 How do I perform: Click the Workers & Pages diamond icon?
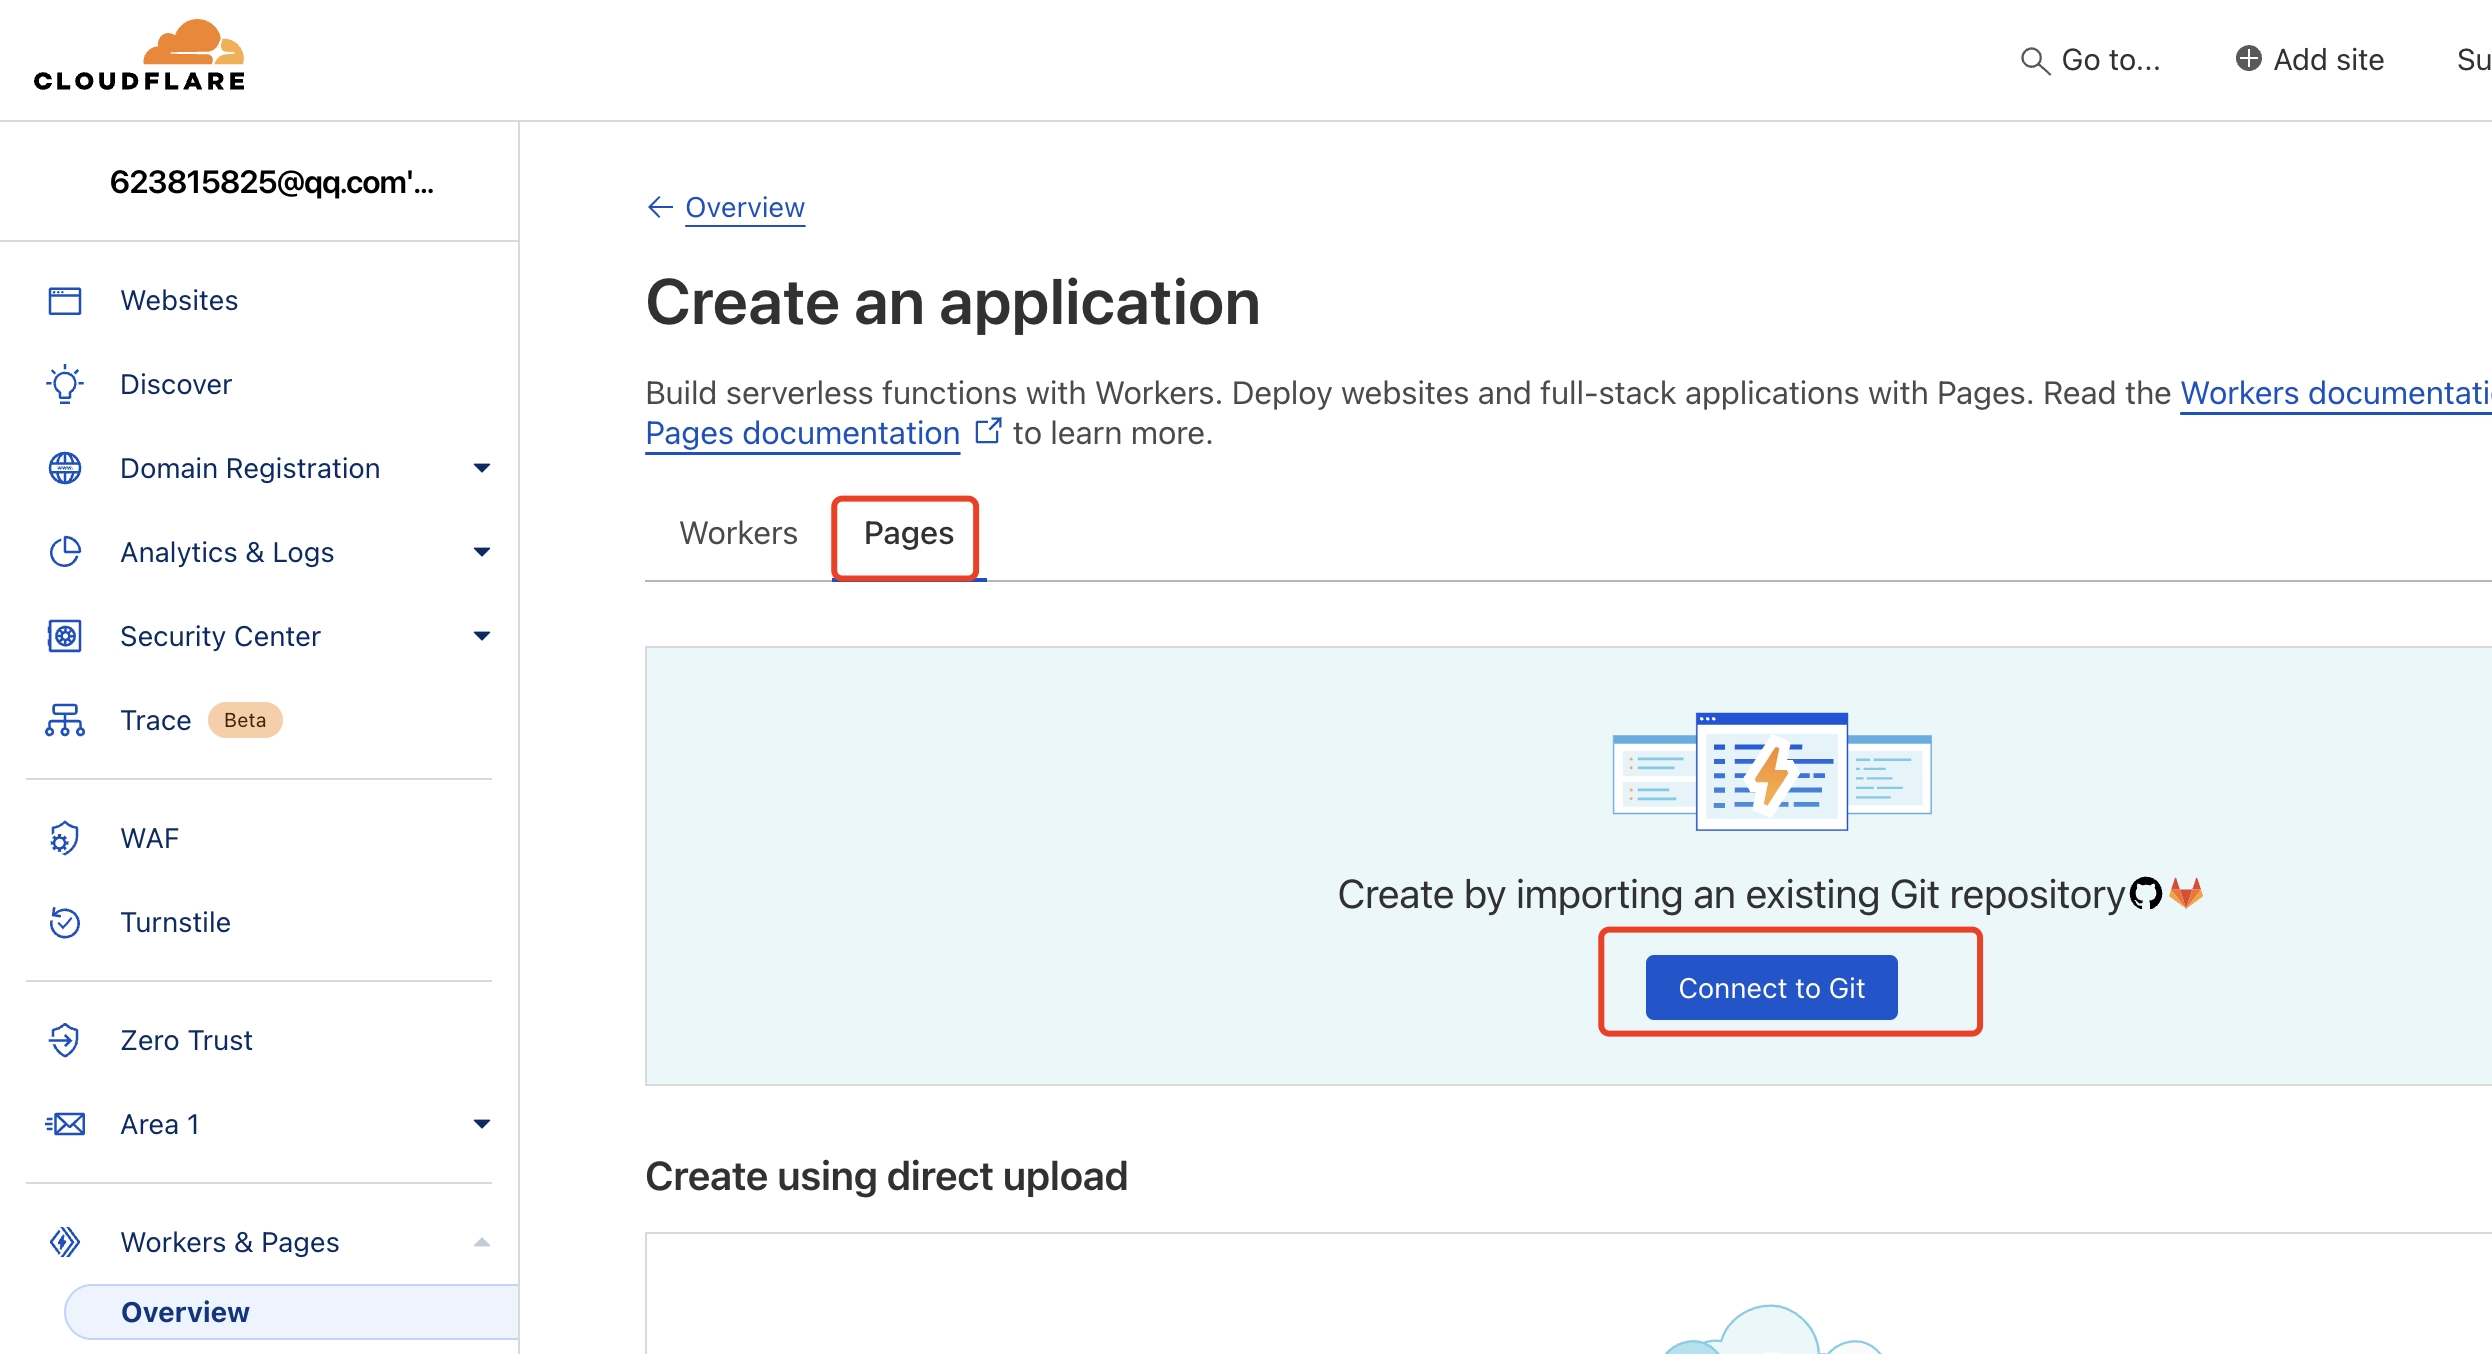click(x=65, y=1242)
